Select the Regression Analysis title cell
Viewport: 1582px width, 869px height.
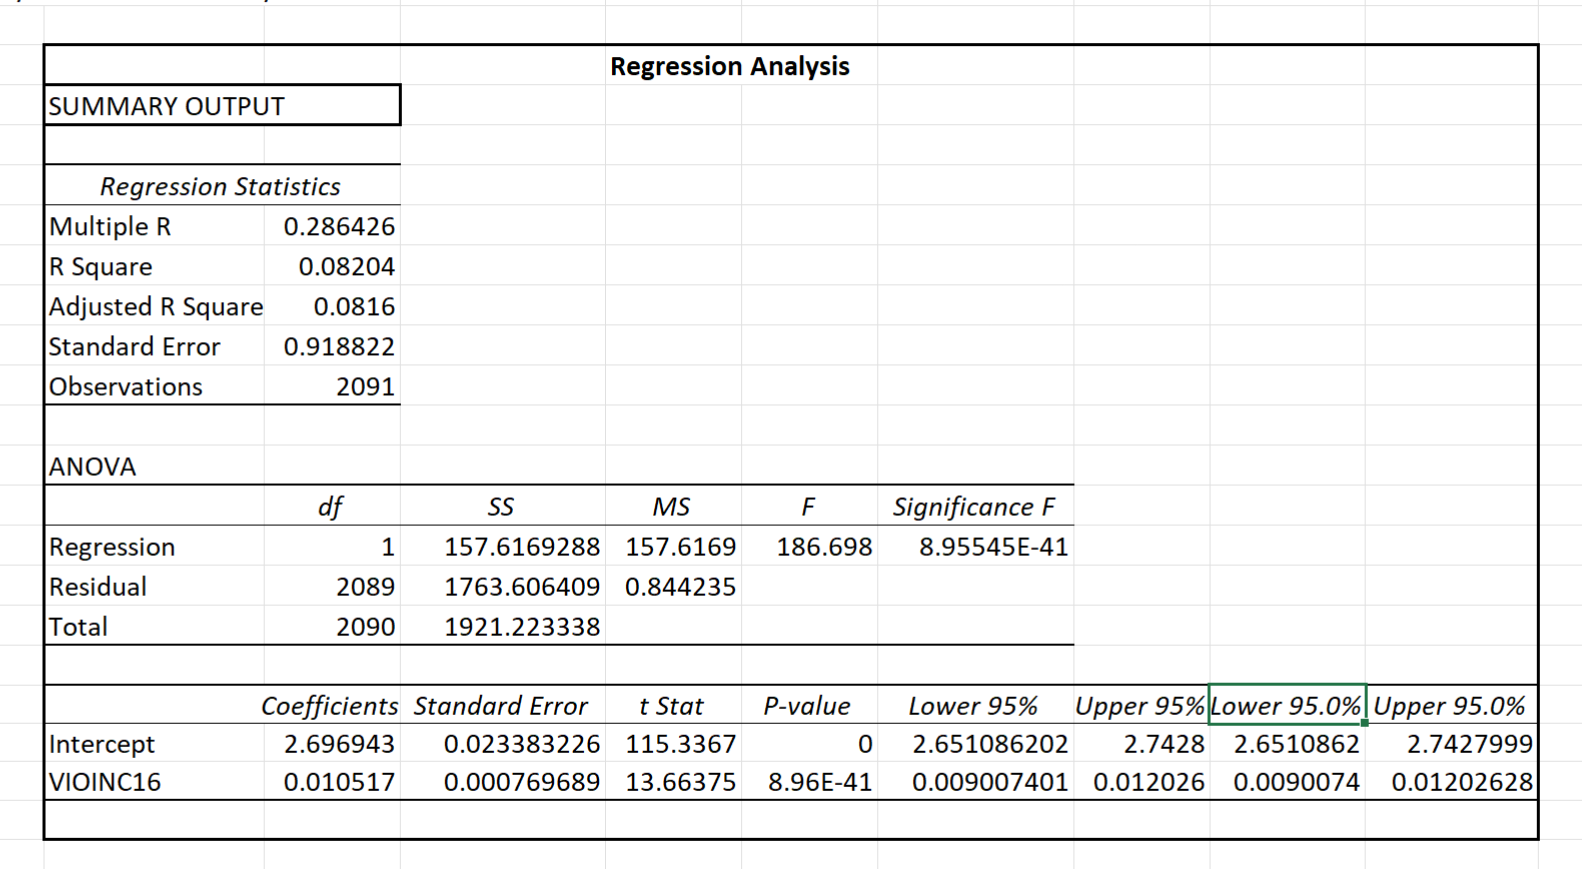pyautogui.click(x=730, y=66)
